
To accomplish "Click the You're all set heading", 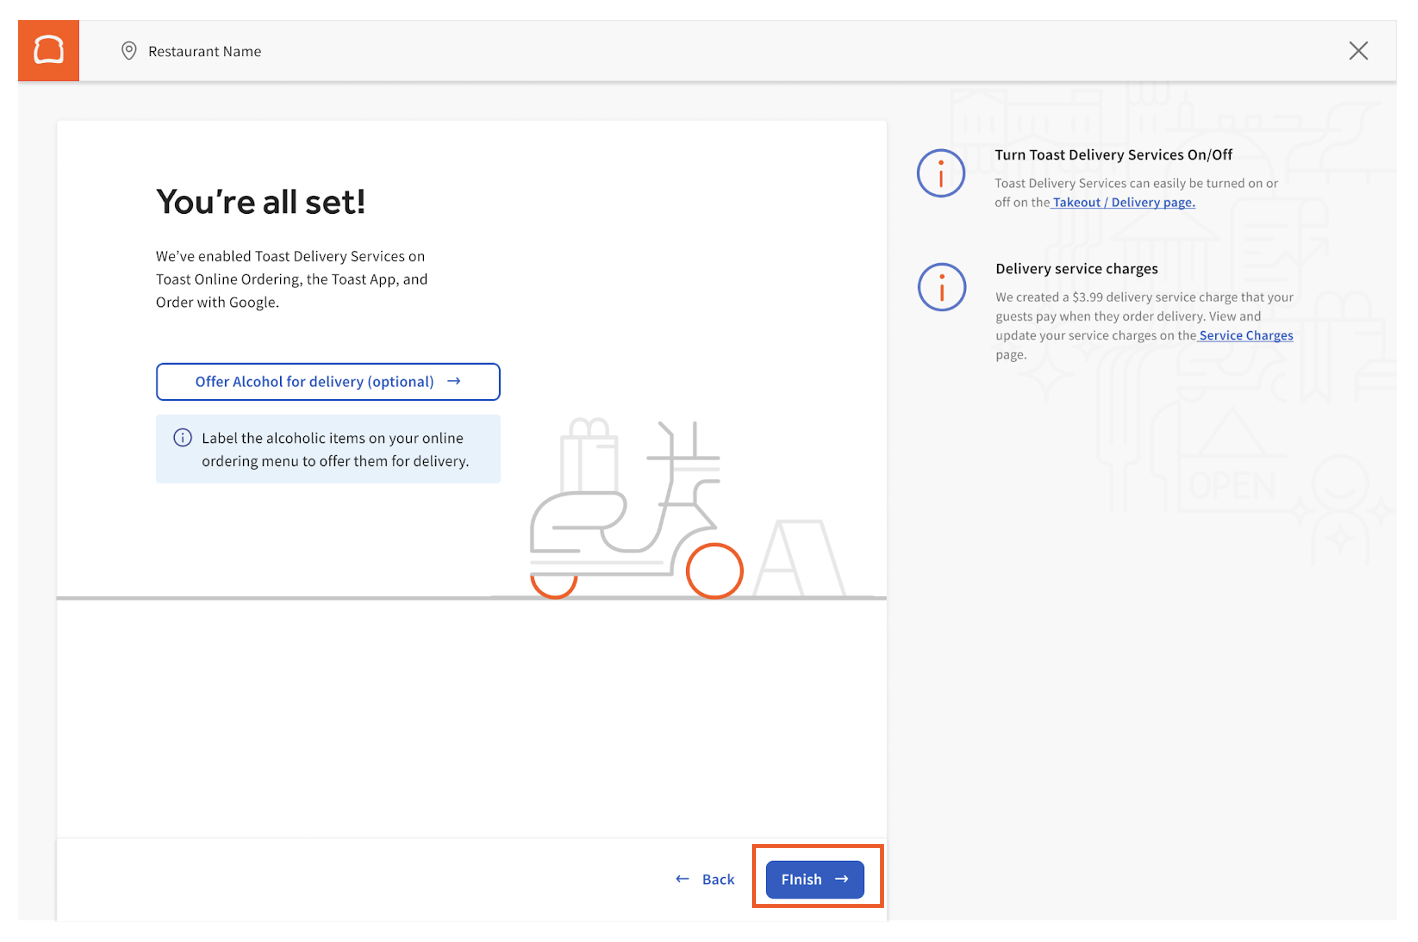I will pyautogui.click(x=263, y=201).
